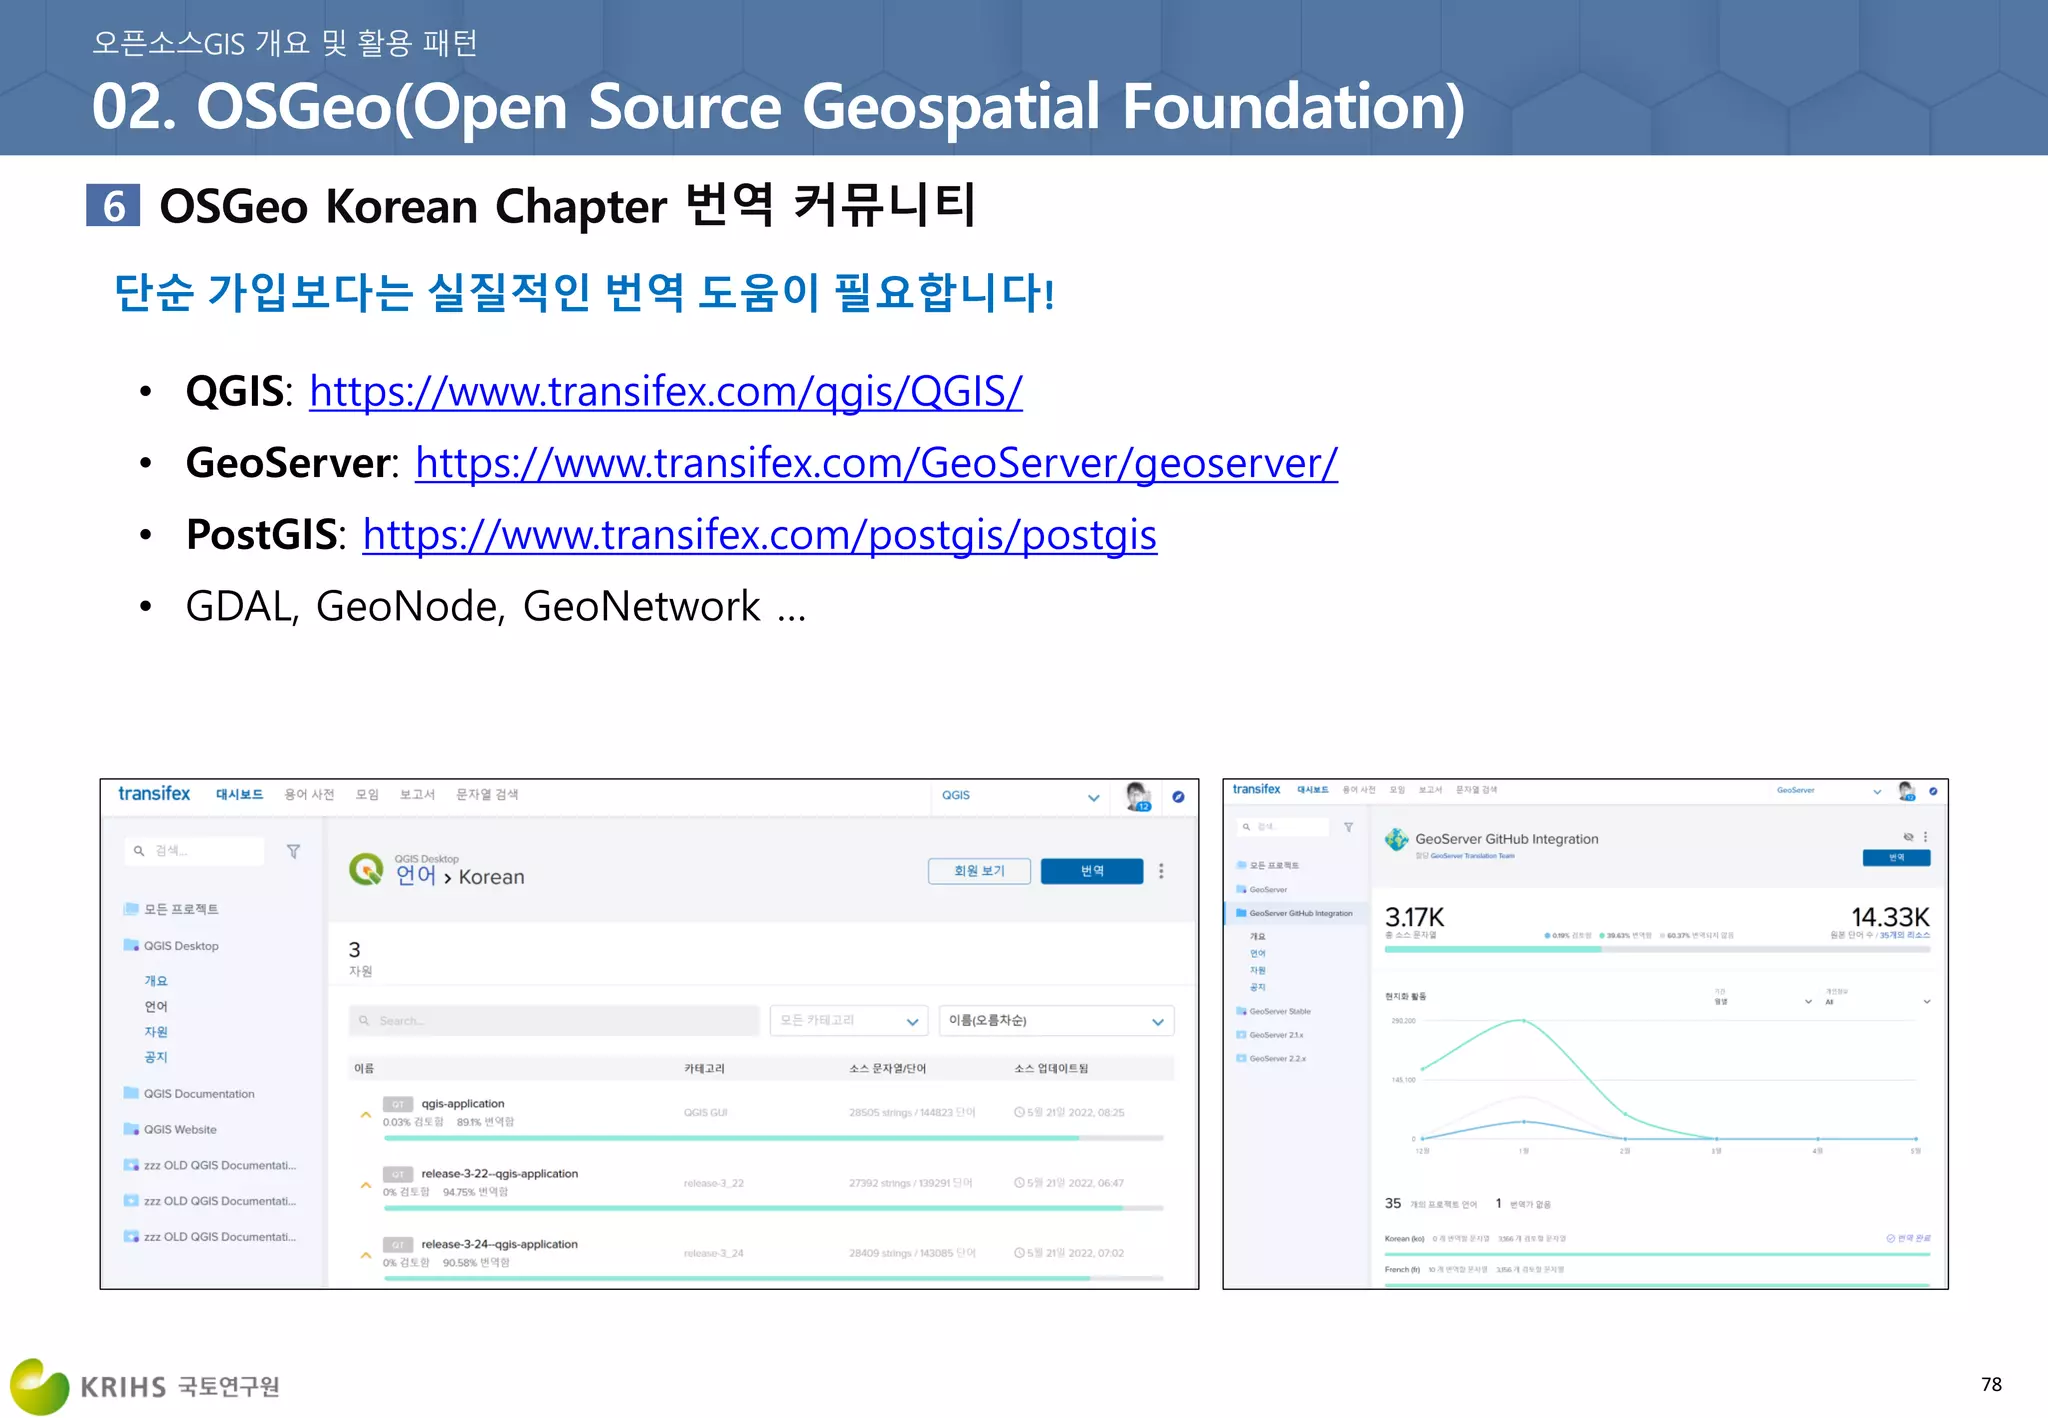Viewport: 2048px width, 1418px height.
Task: Open the 이름(오름차순) sort dropdown
Action: (1056, 1021)
